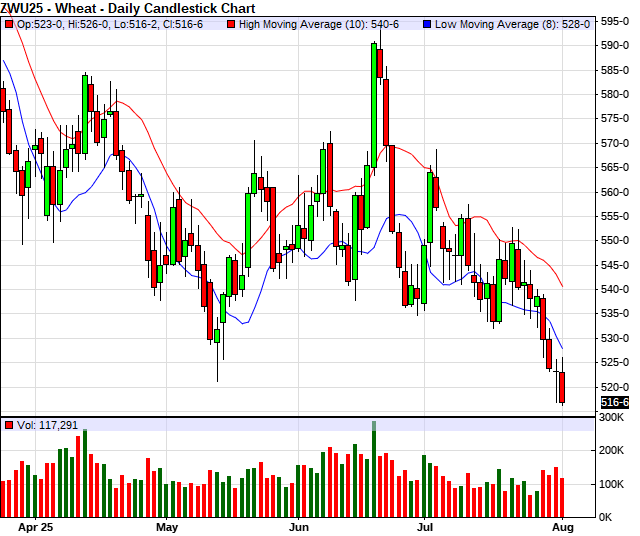Click the 300K volume axis label
The image size is (640, 536).
pos(613,417)
